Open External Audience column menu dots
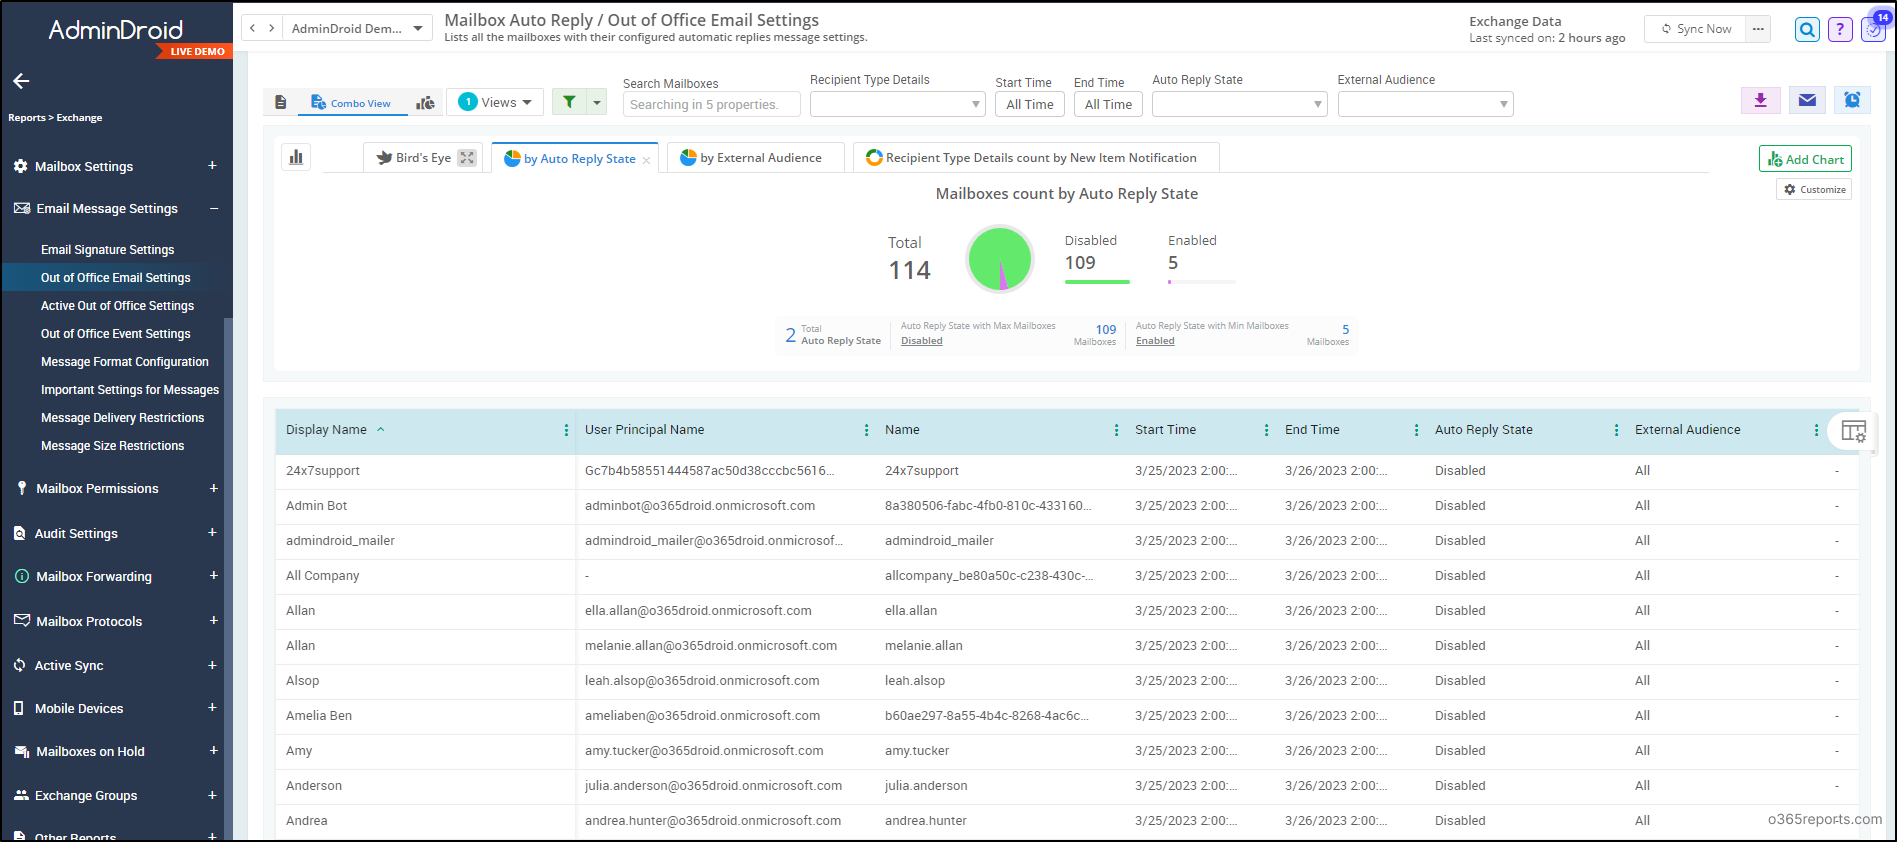This screenshot has width=1897, height=842. click(1816, 430)
